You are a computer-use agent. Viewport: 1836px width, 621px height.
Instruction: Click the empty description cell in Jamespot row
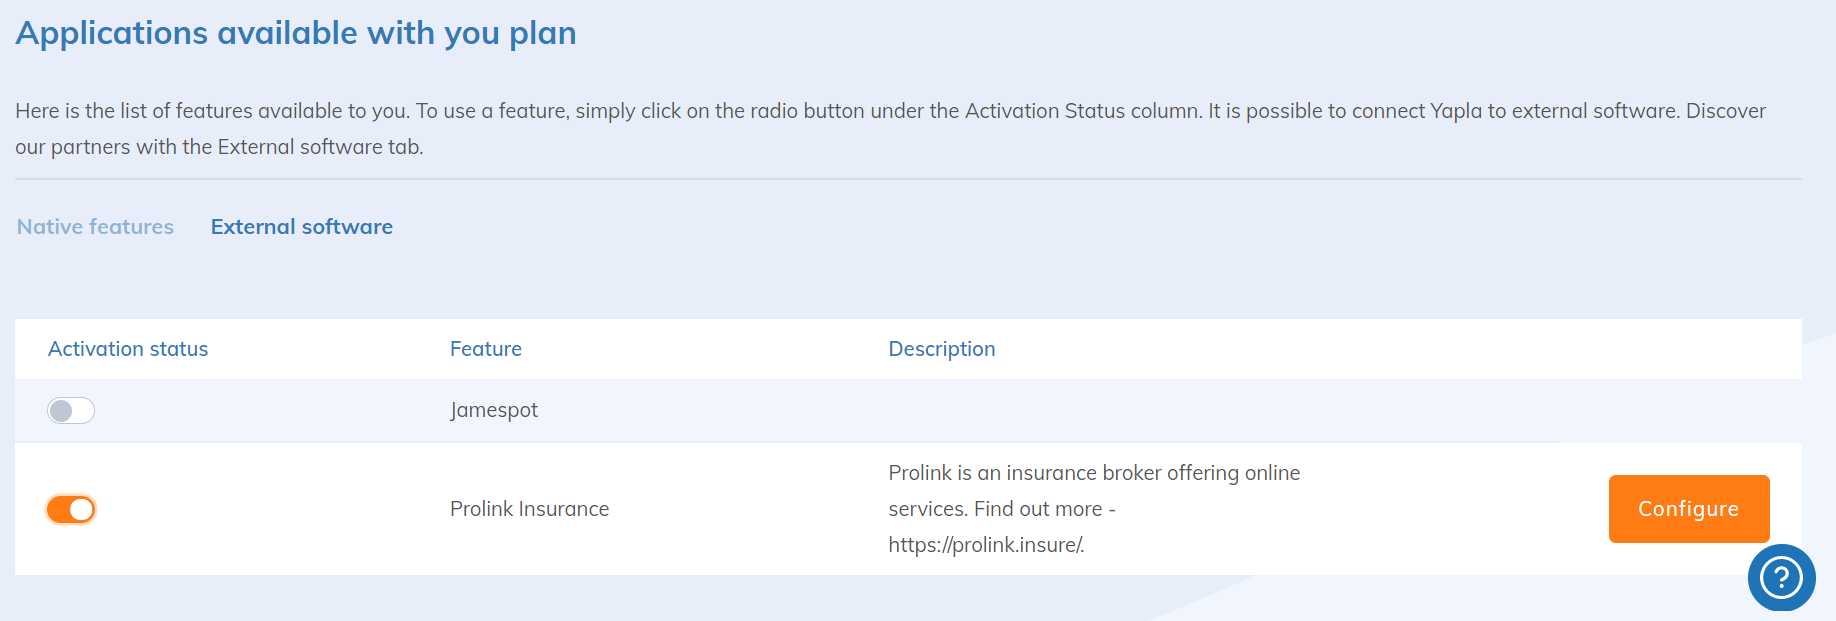coord(1100,410)
